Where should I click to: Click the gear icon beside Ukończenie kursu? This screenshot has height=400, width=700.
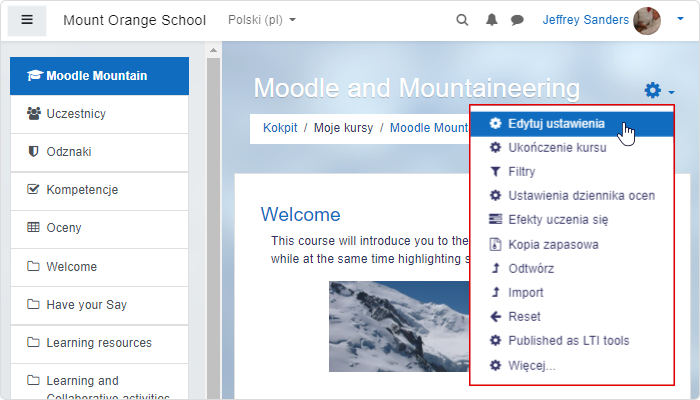point(495,147)
